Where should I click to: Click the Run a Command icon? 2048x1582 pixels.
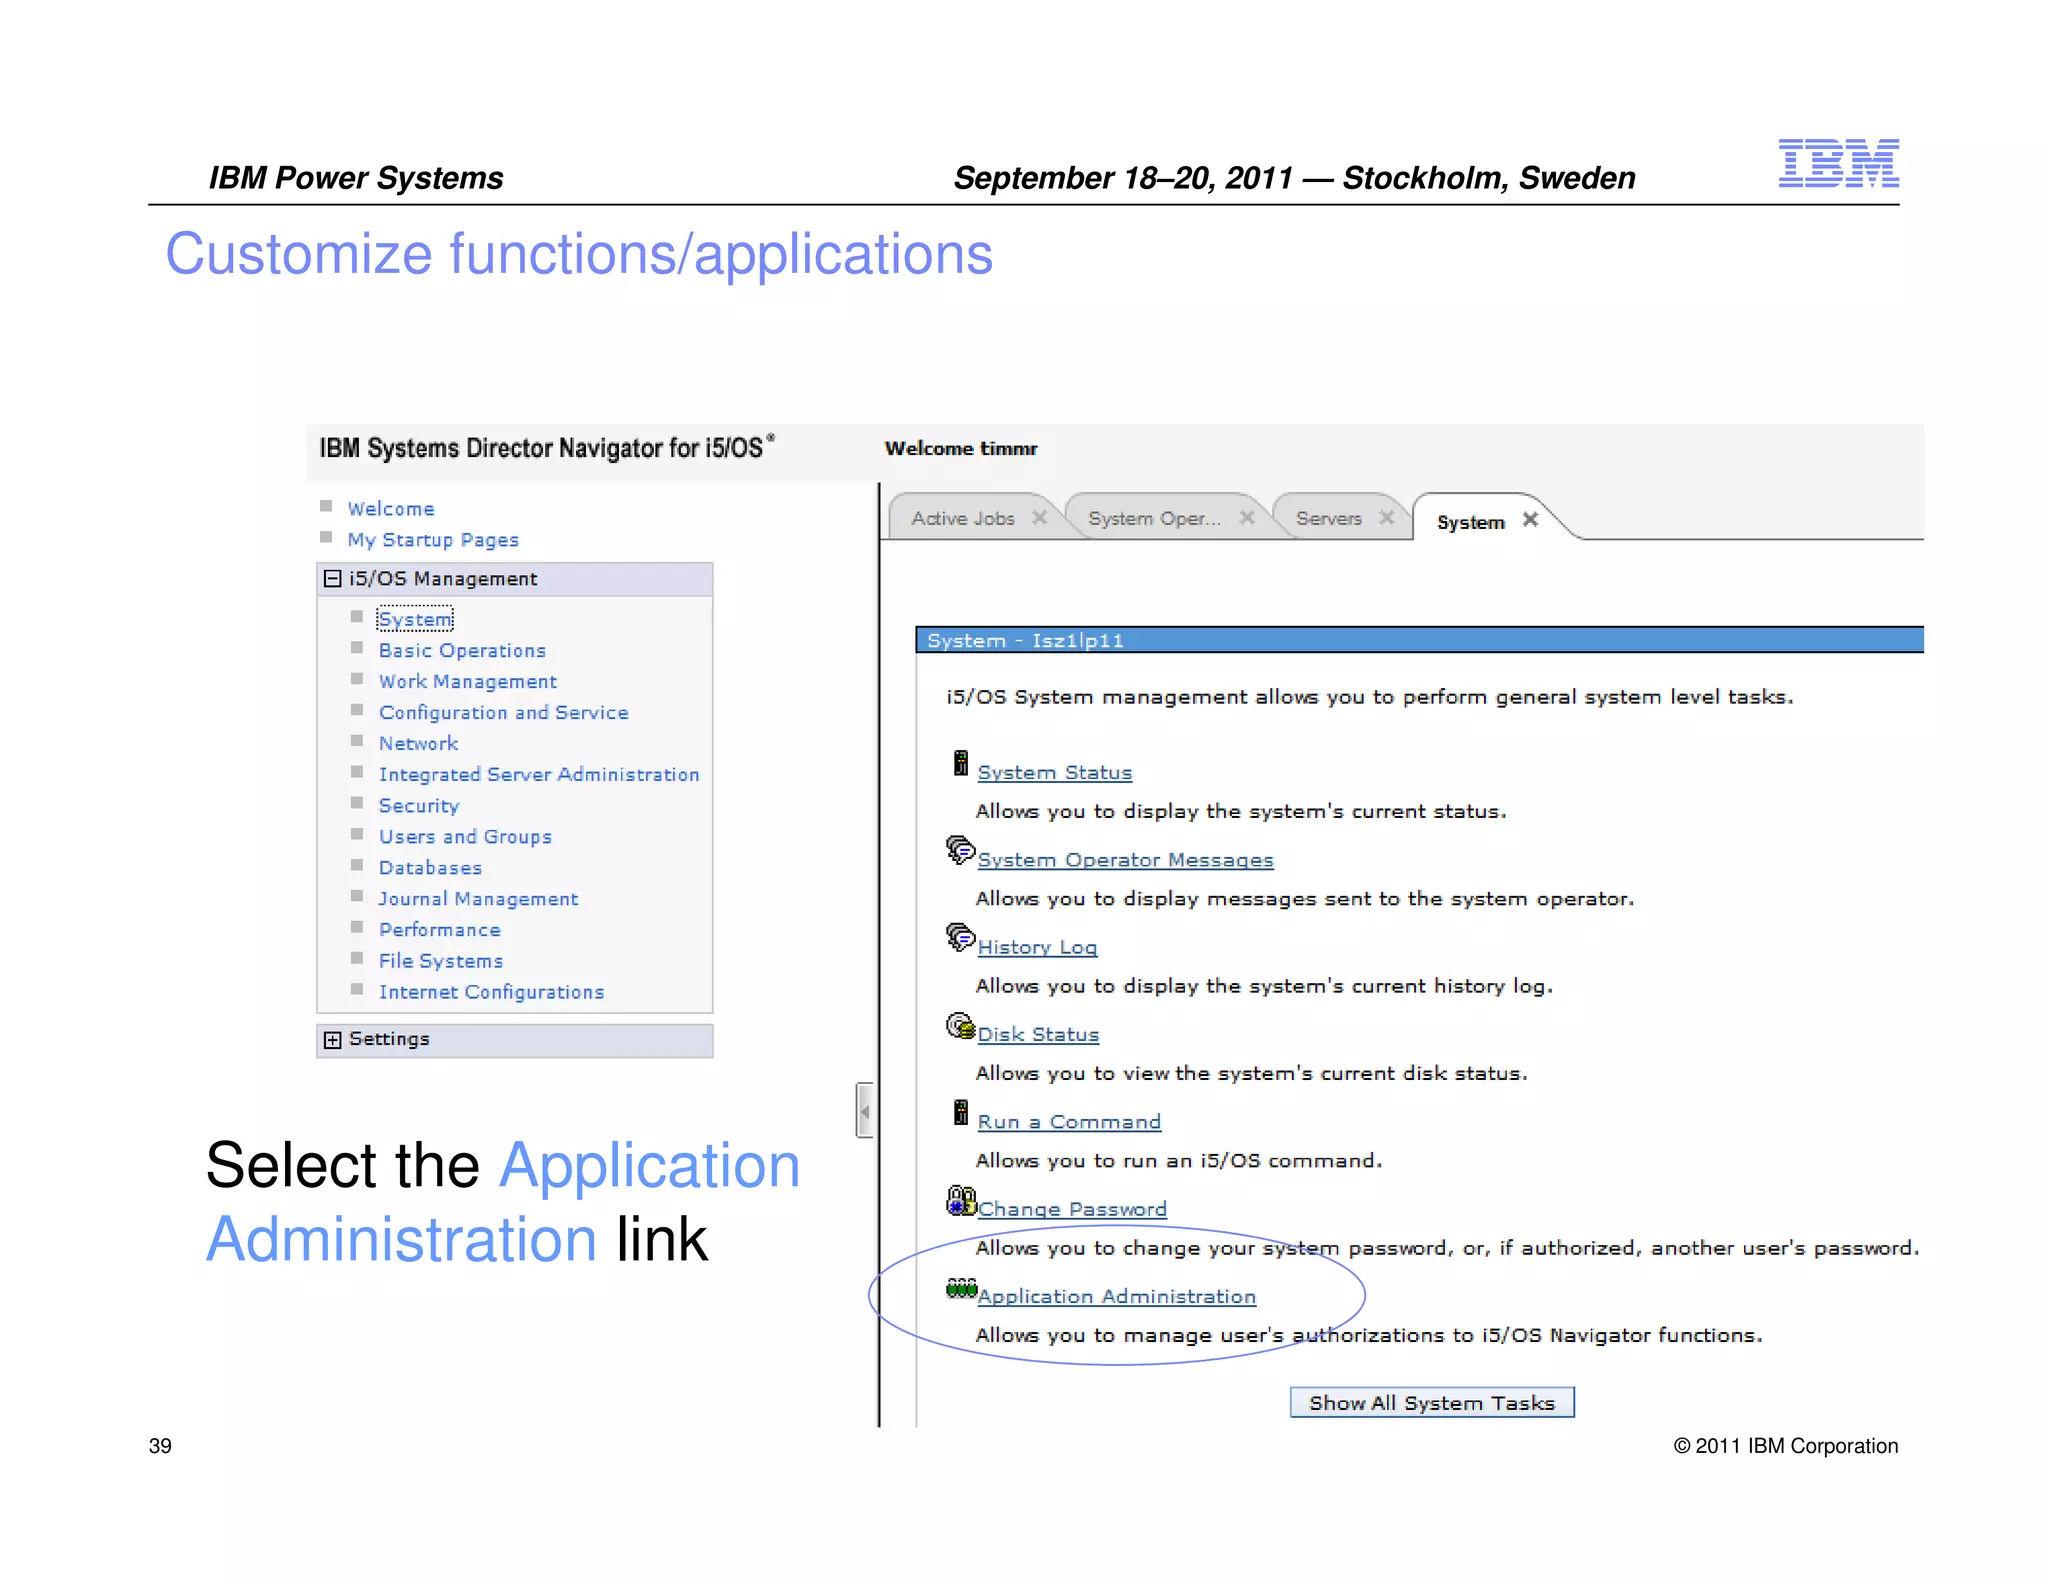(960, 1113)
